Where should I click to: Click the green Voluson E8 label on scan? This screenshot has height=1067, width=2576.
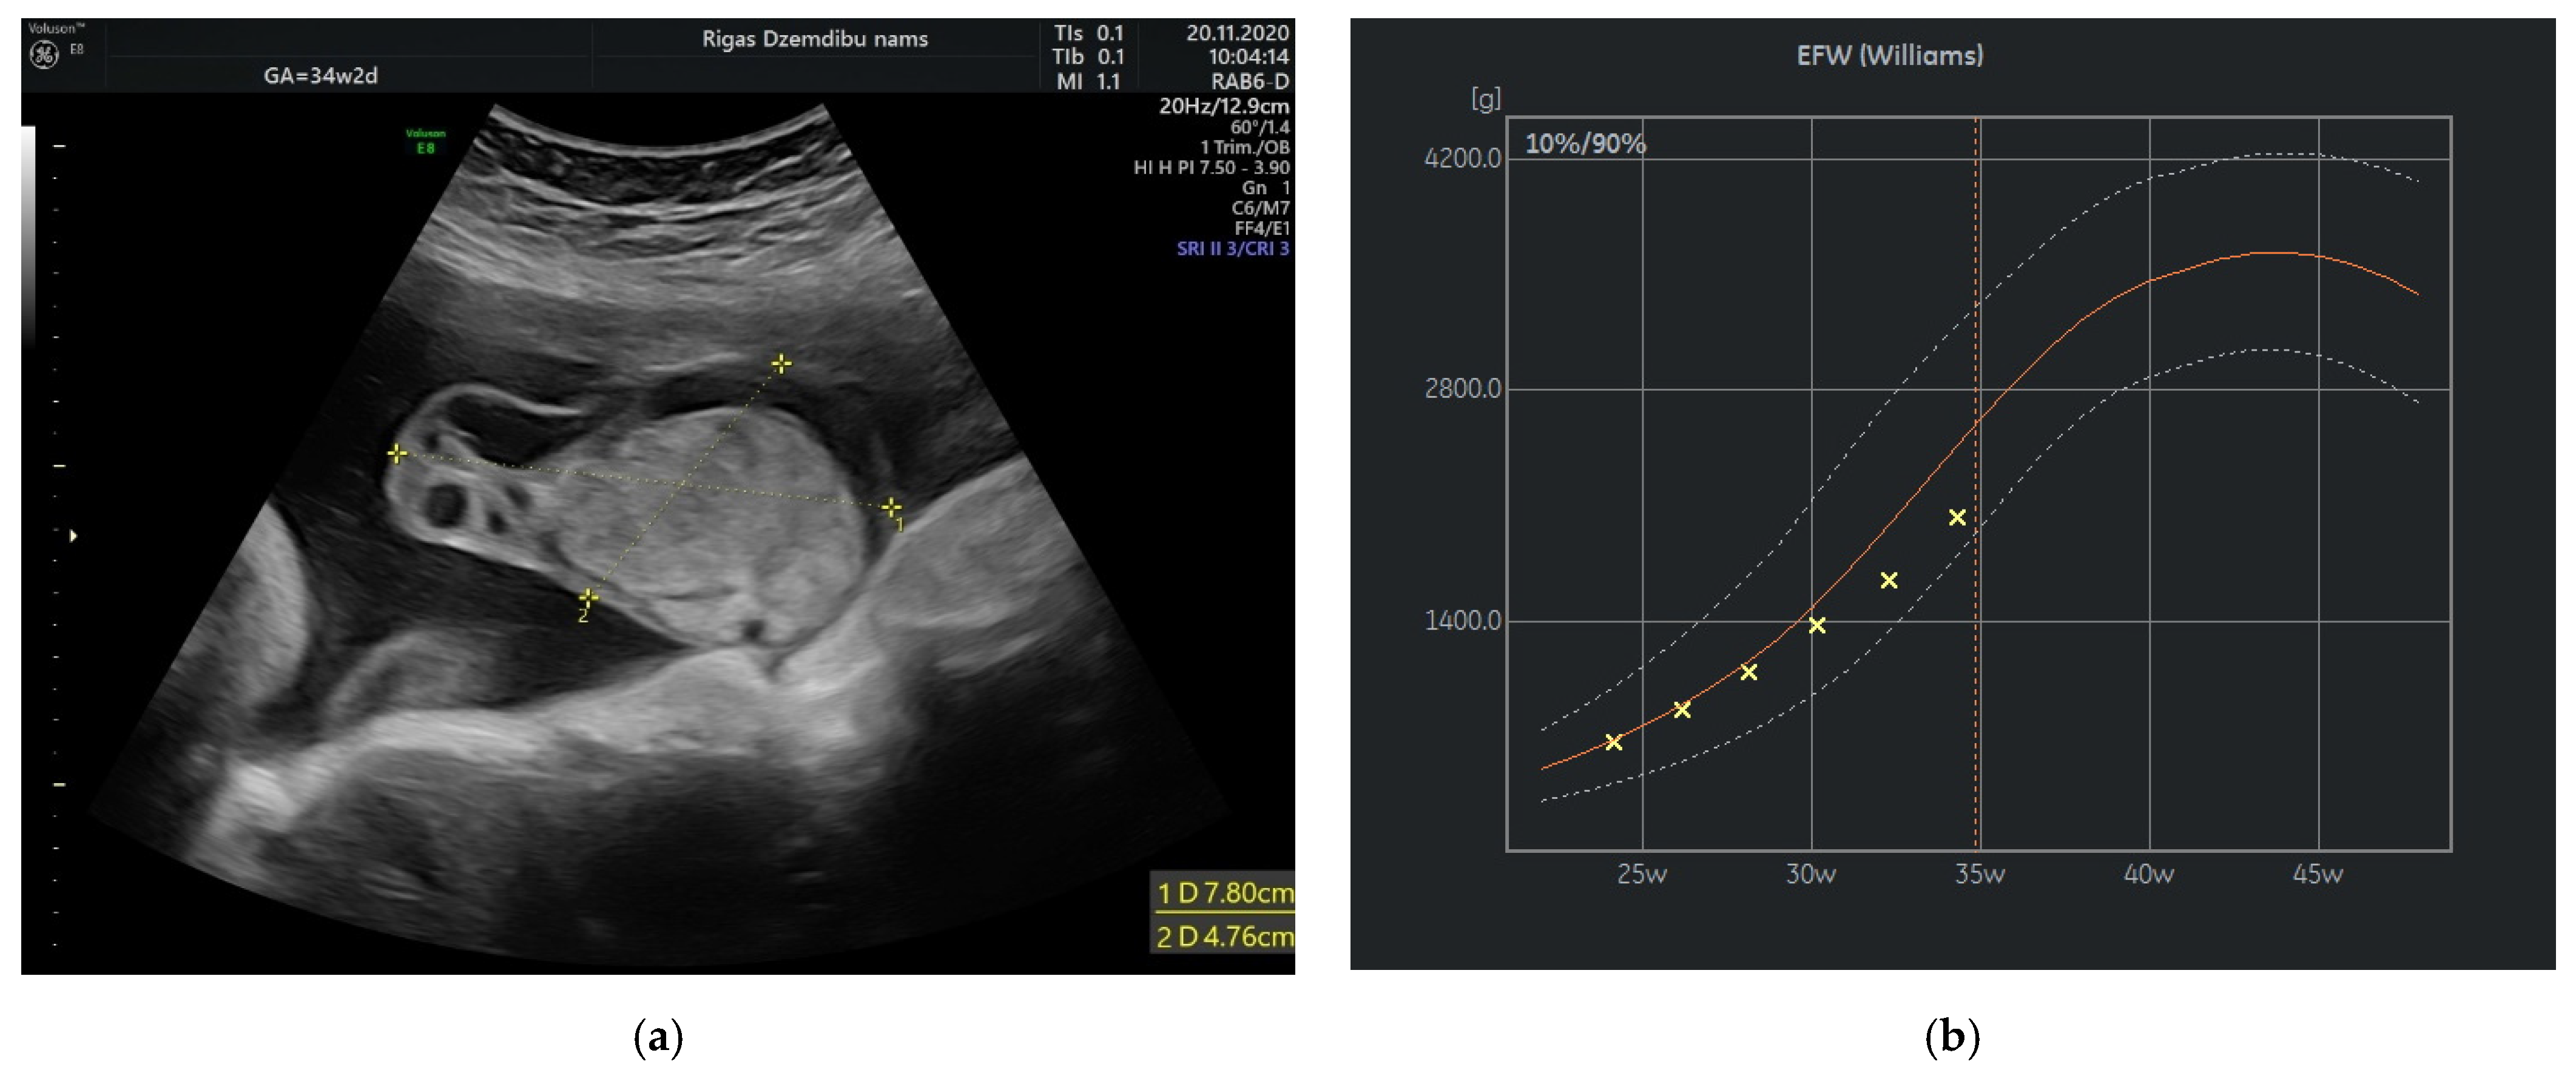click(426, 141)
